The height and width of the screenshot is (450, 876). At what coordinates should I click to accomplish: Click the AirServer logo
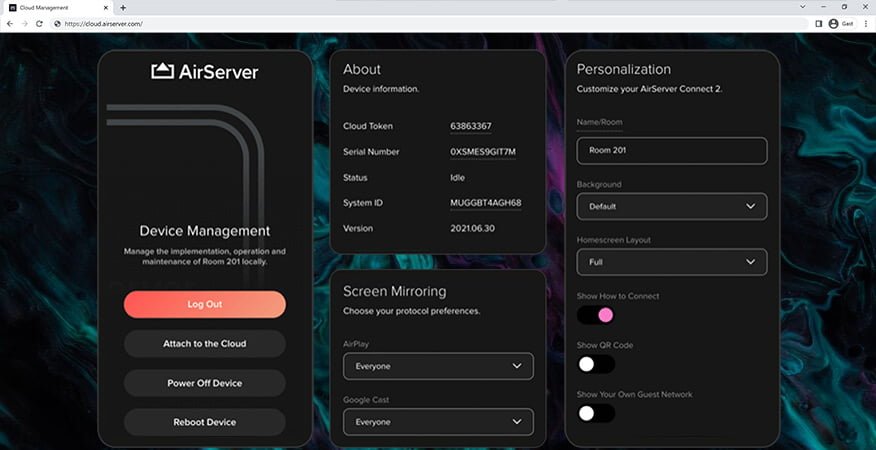204,72
